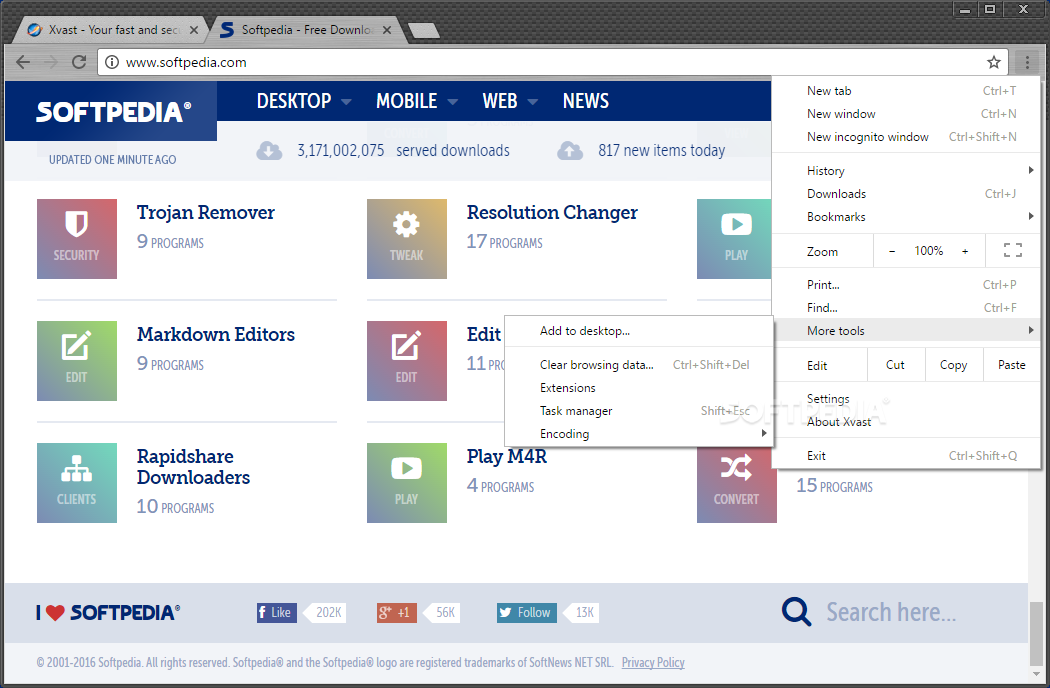Image resolution: width=1050 pixels, height=688 pixels.
Task: Choose Print... from menu
Action: (906, 285)
